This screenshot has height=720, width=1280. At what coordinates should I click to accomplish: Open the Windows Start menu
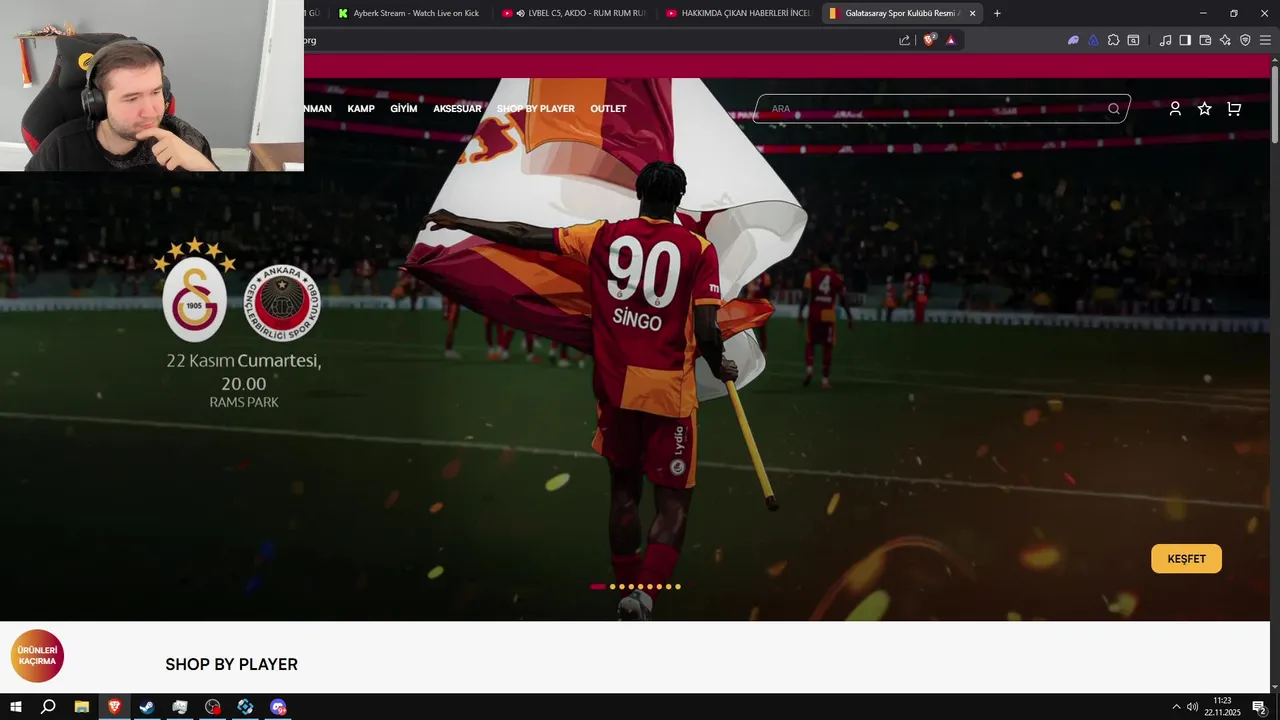point(16,707)
